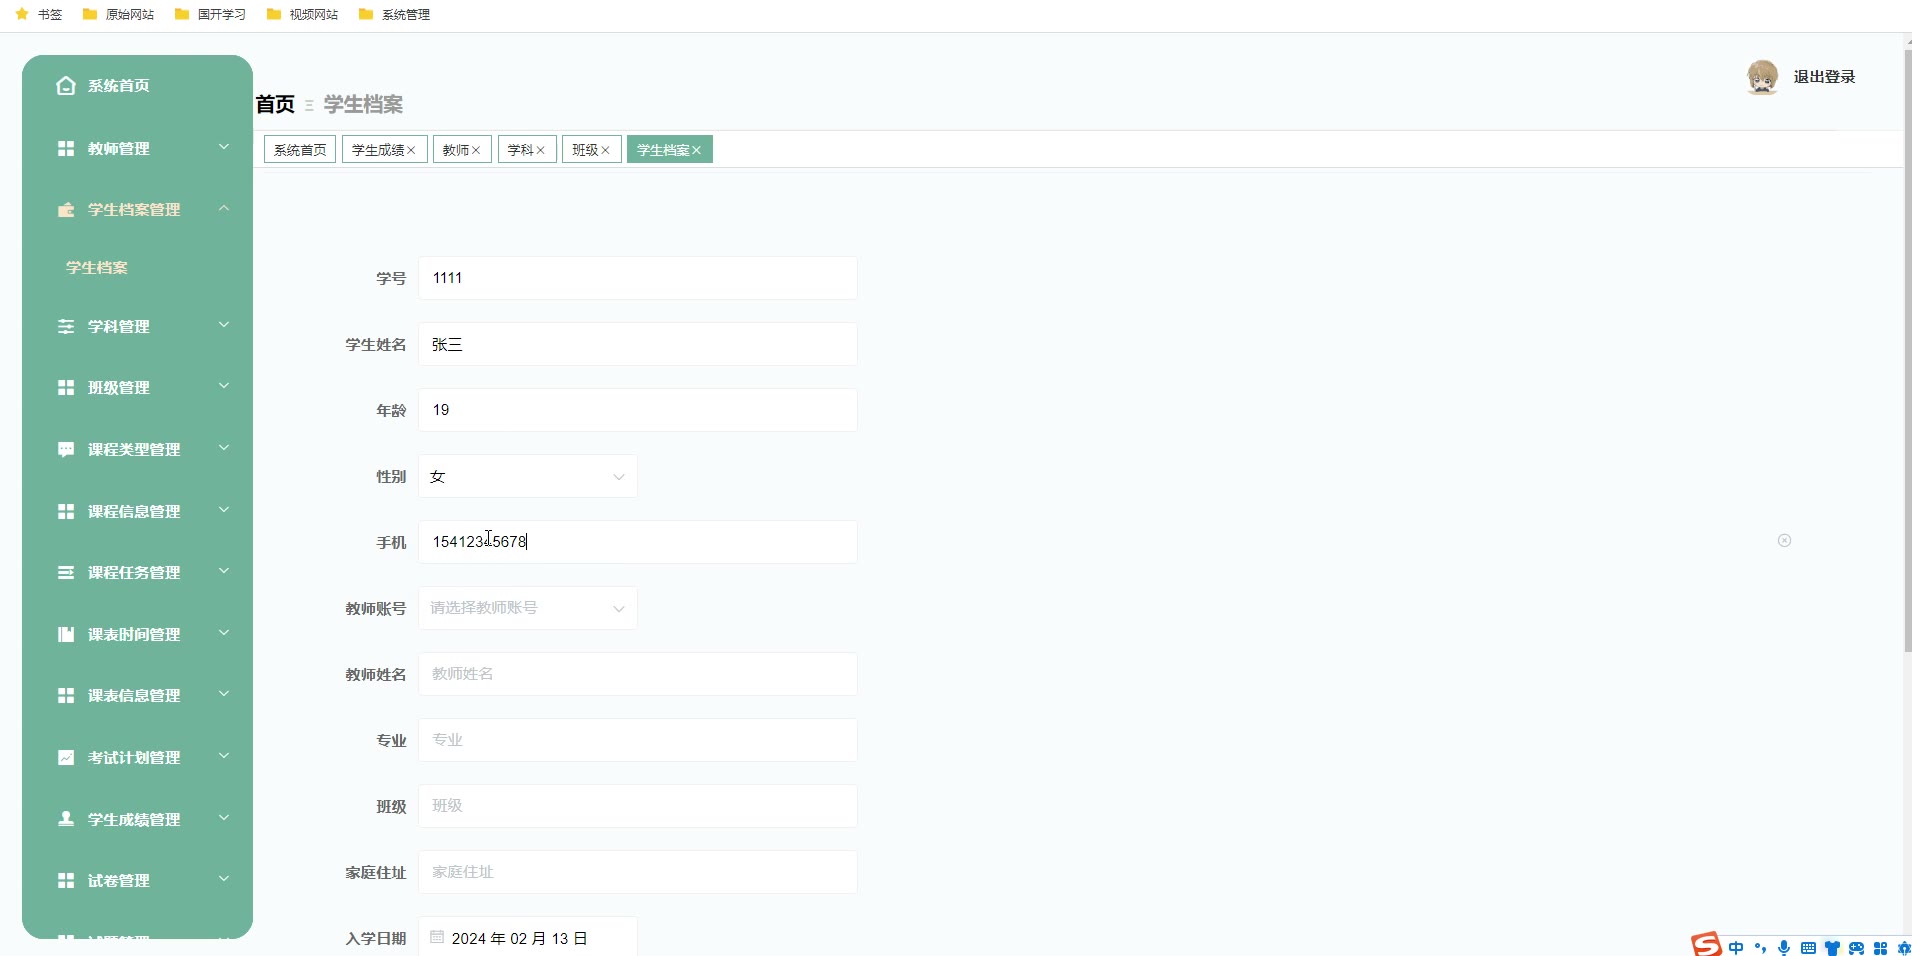Viewport: 1912px width, 956px height.
Task: Click the 年龄 input field containing 19
Action: (x=638, y=410)
